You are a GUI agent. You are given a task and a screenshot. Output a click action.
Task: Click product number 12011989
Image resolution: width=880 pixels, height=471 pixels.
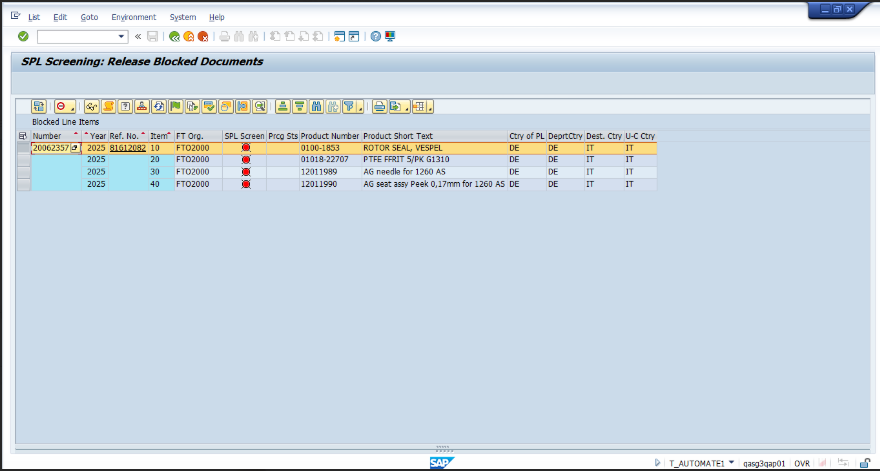319,172
